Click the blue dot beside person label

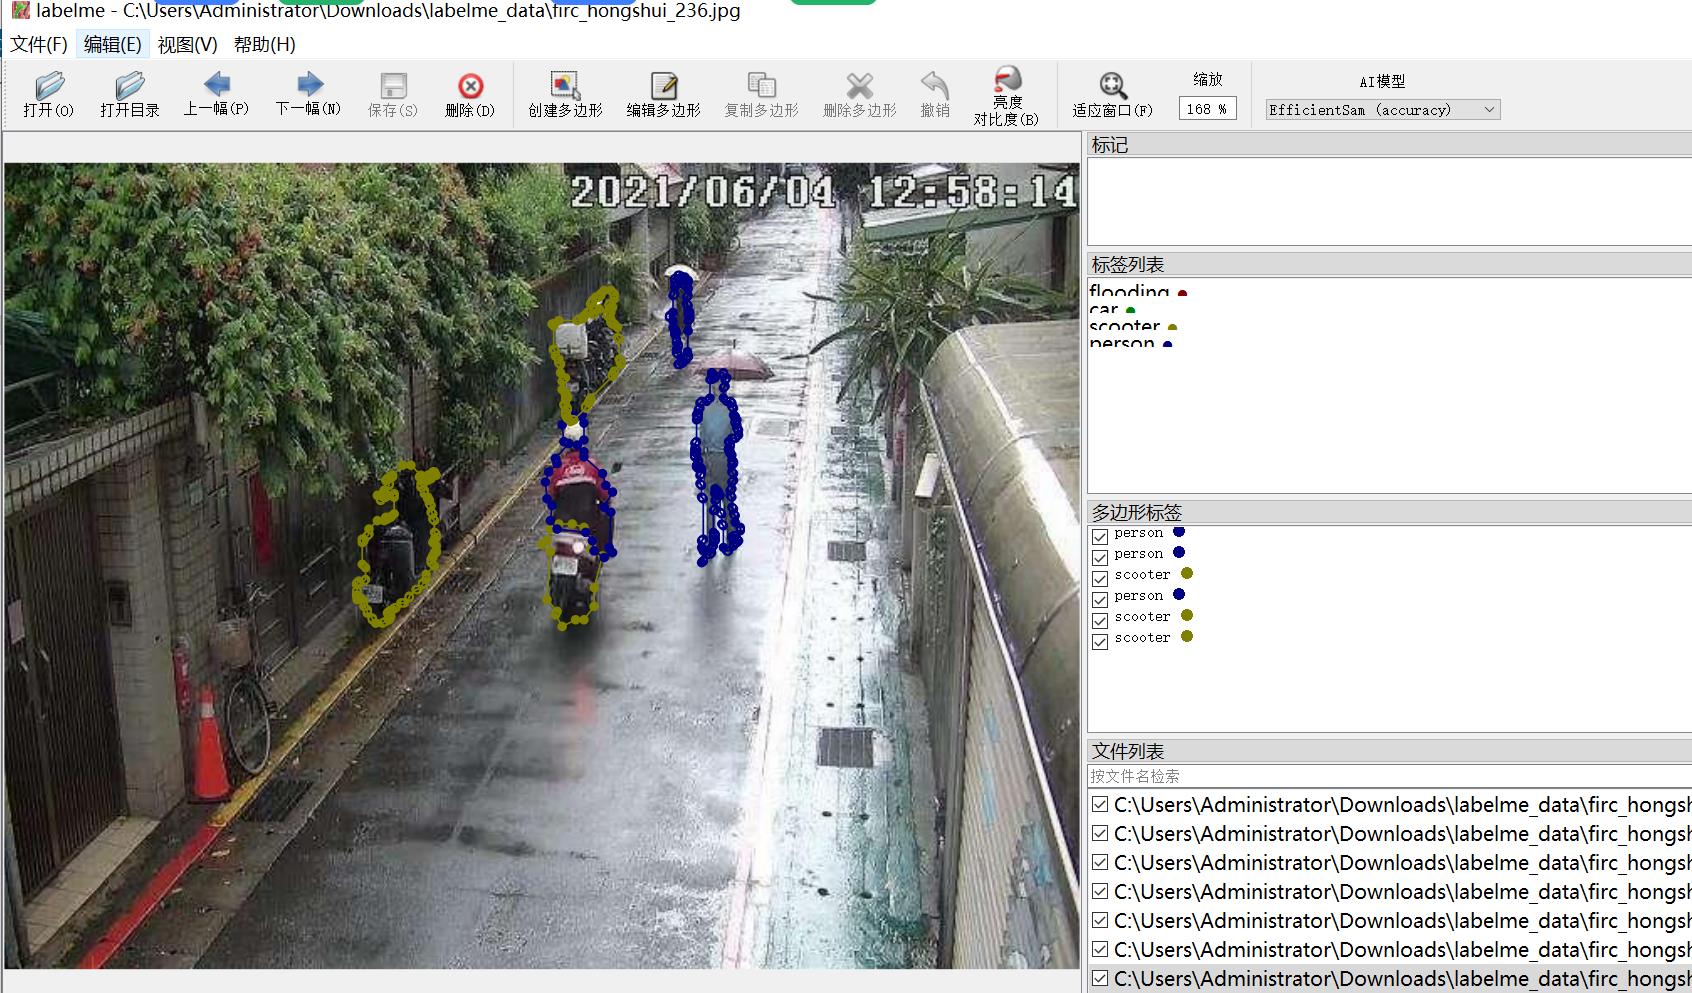pyautogui.click(x=1167, y=344)
